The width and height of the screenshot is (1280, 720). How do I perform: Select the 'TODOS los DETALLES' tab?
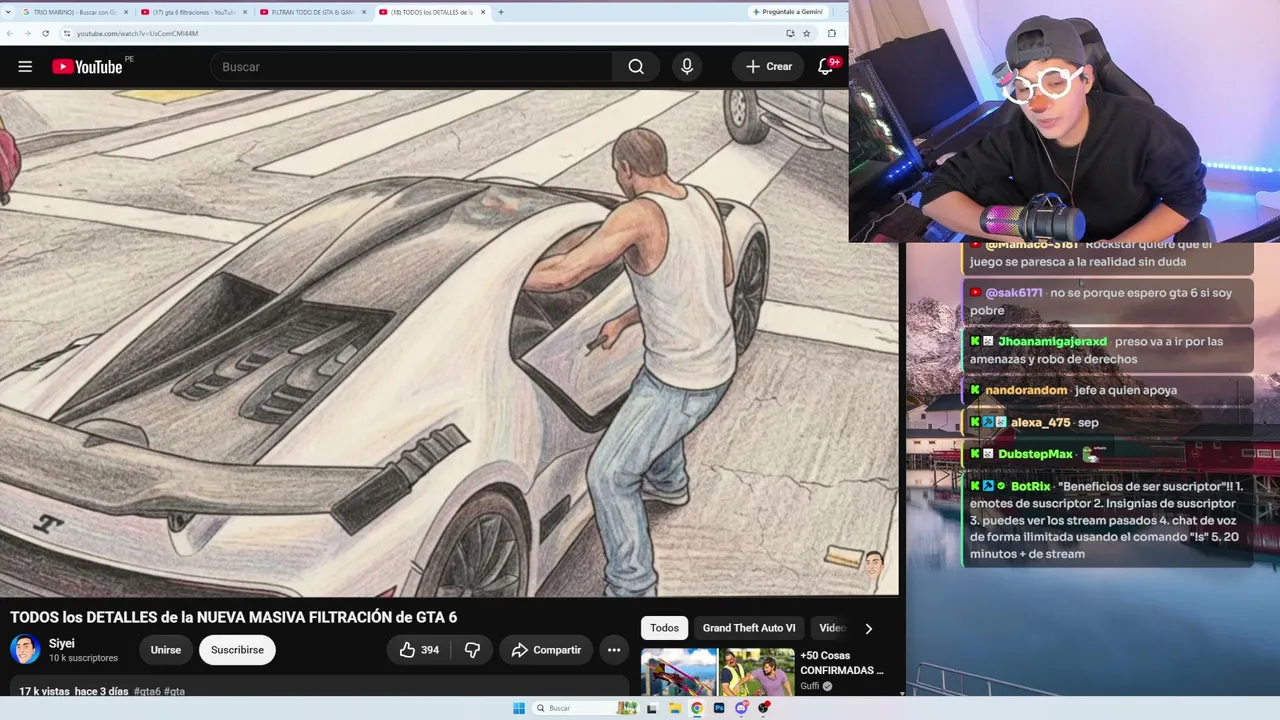point(431,12)
